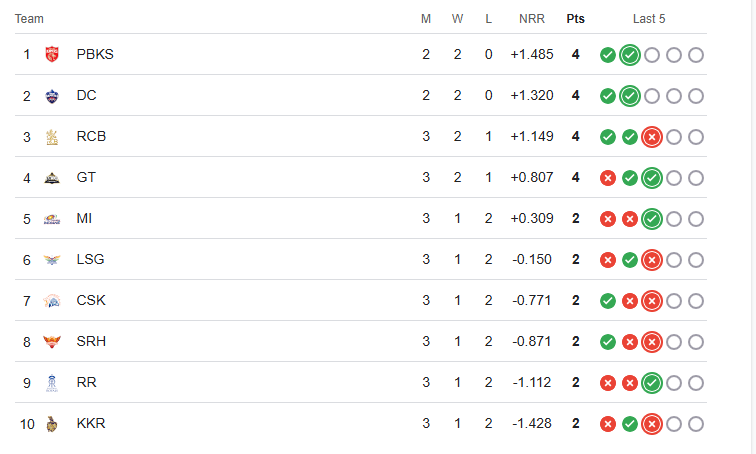
Task: Click the CSK team logo
Action: pos(52,301)
